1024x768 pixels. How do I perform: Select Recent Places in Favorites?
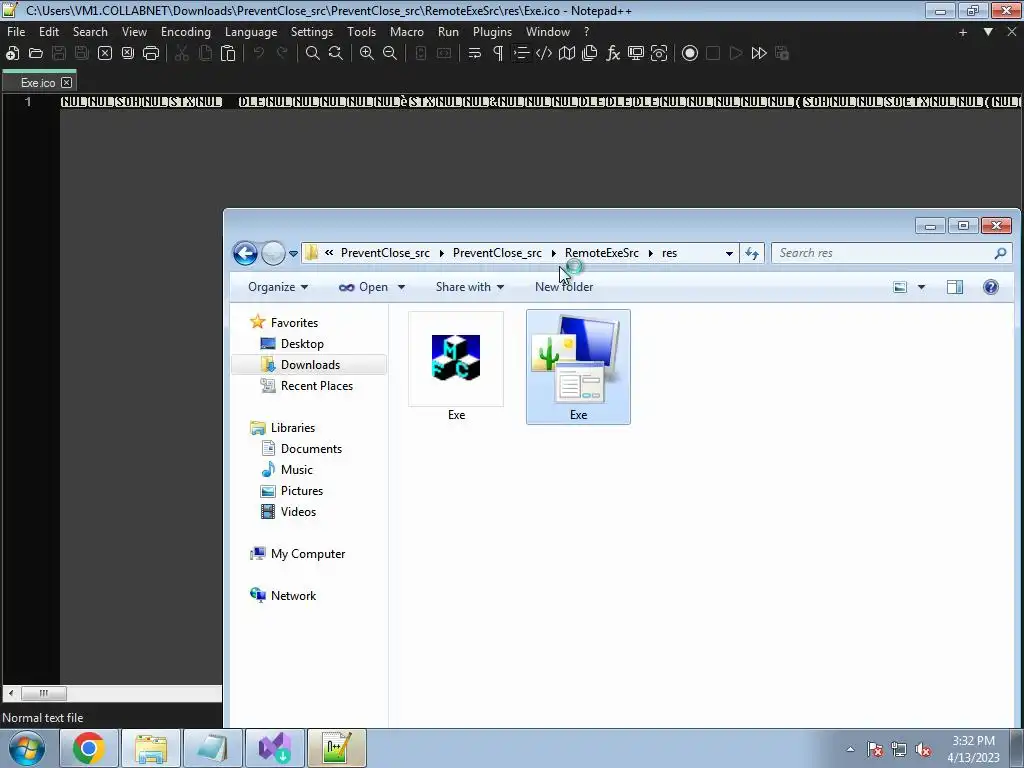pos(317,385)
